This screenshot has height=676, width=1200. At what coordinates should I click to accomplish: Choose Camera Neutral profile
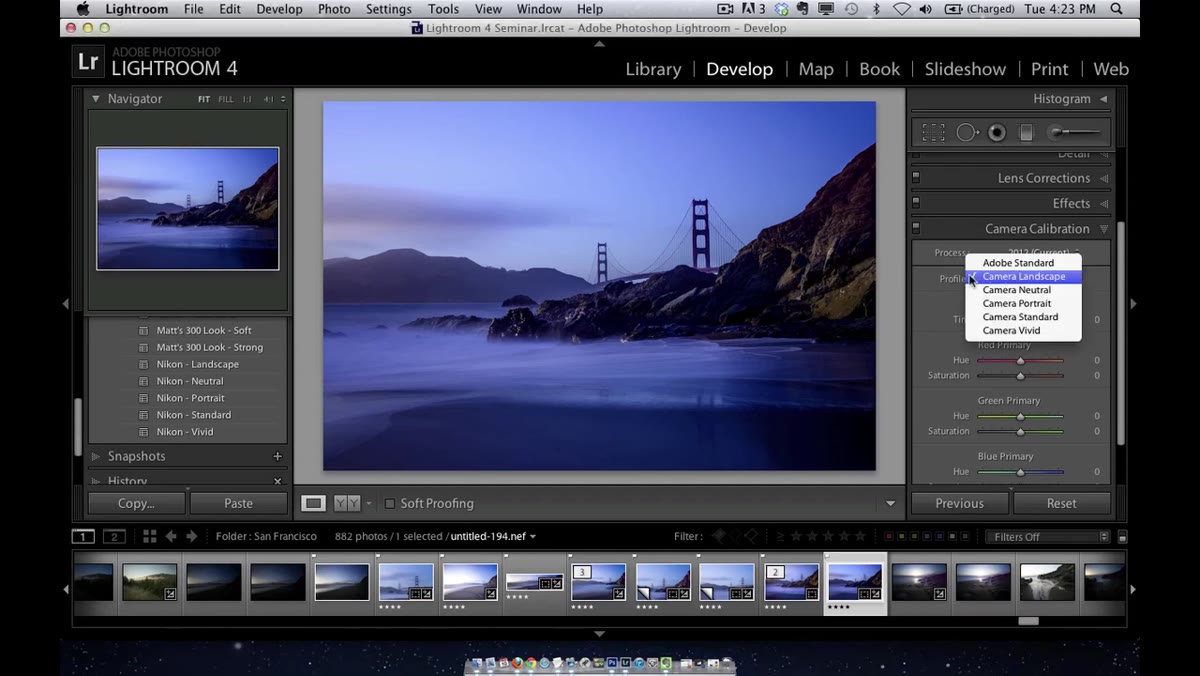(x=1023, y=290)
